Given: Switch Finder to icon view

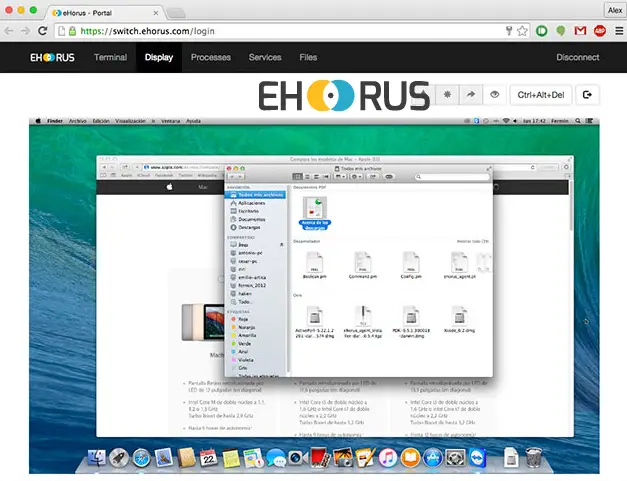Looking at the screenshot, I should 297,177.
